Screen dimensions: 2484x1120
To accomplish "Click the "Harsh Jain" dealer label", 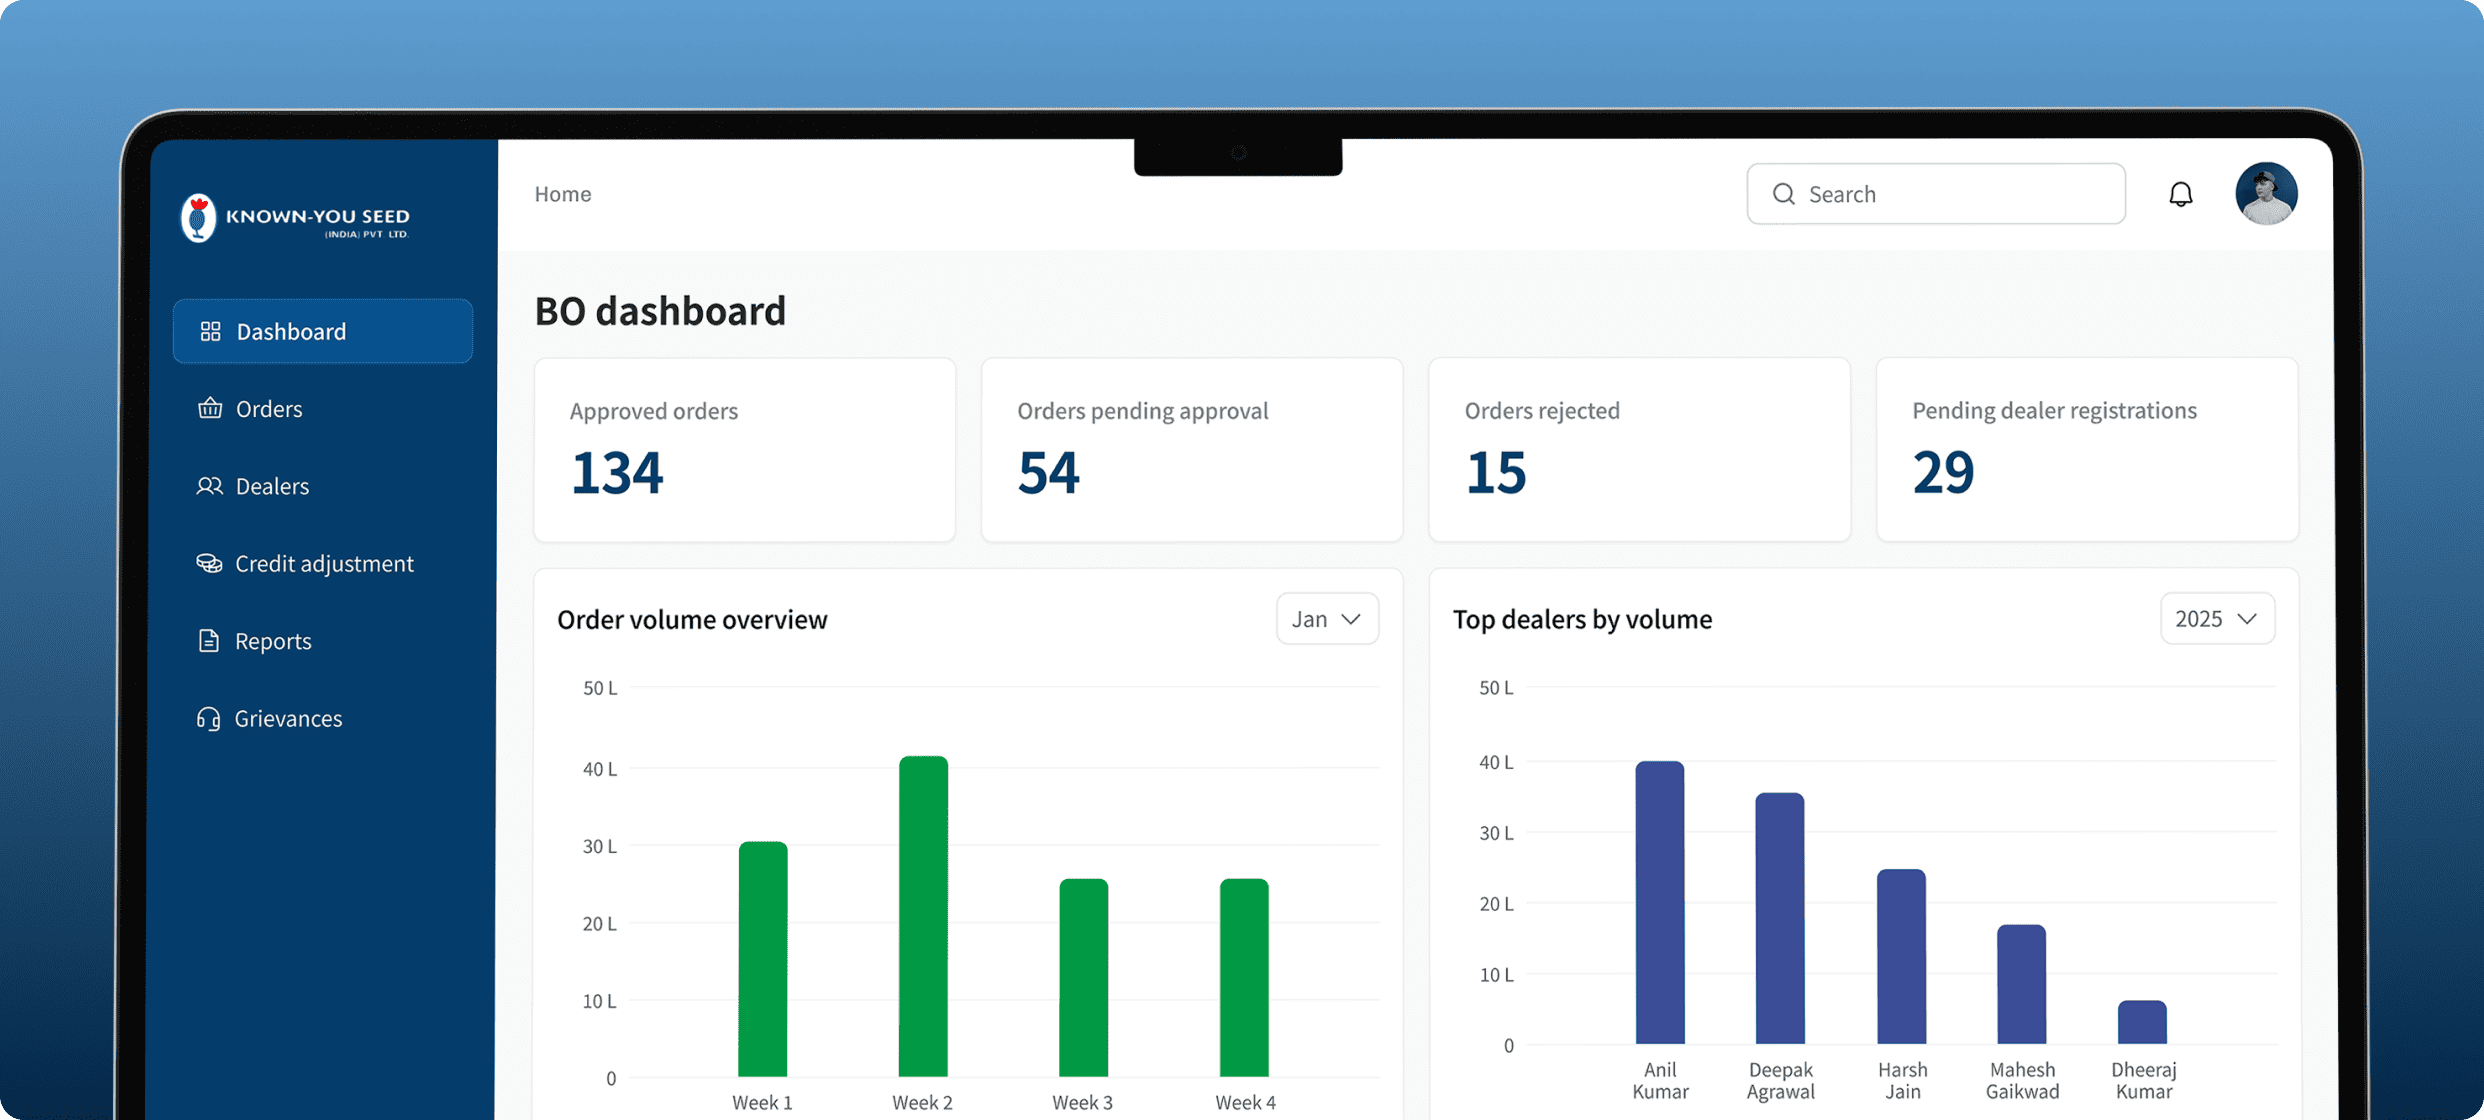I will pyautogui.click(x=1903, y=1081).
